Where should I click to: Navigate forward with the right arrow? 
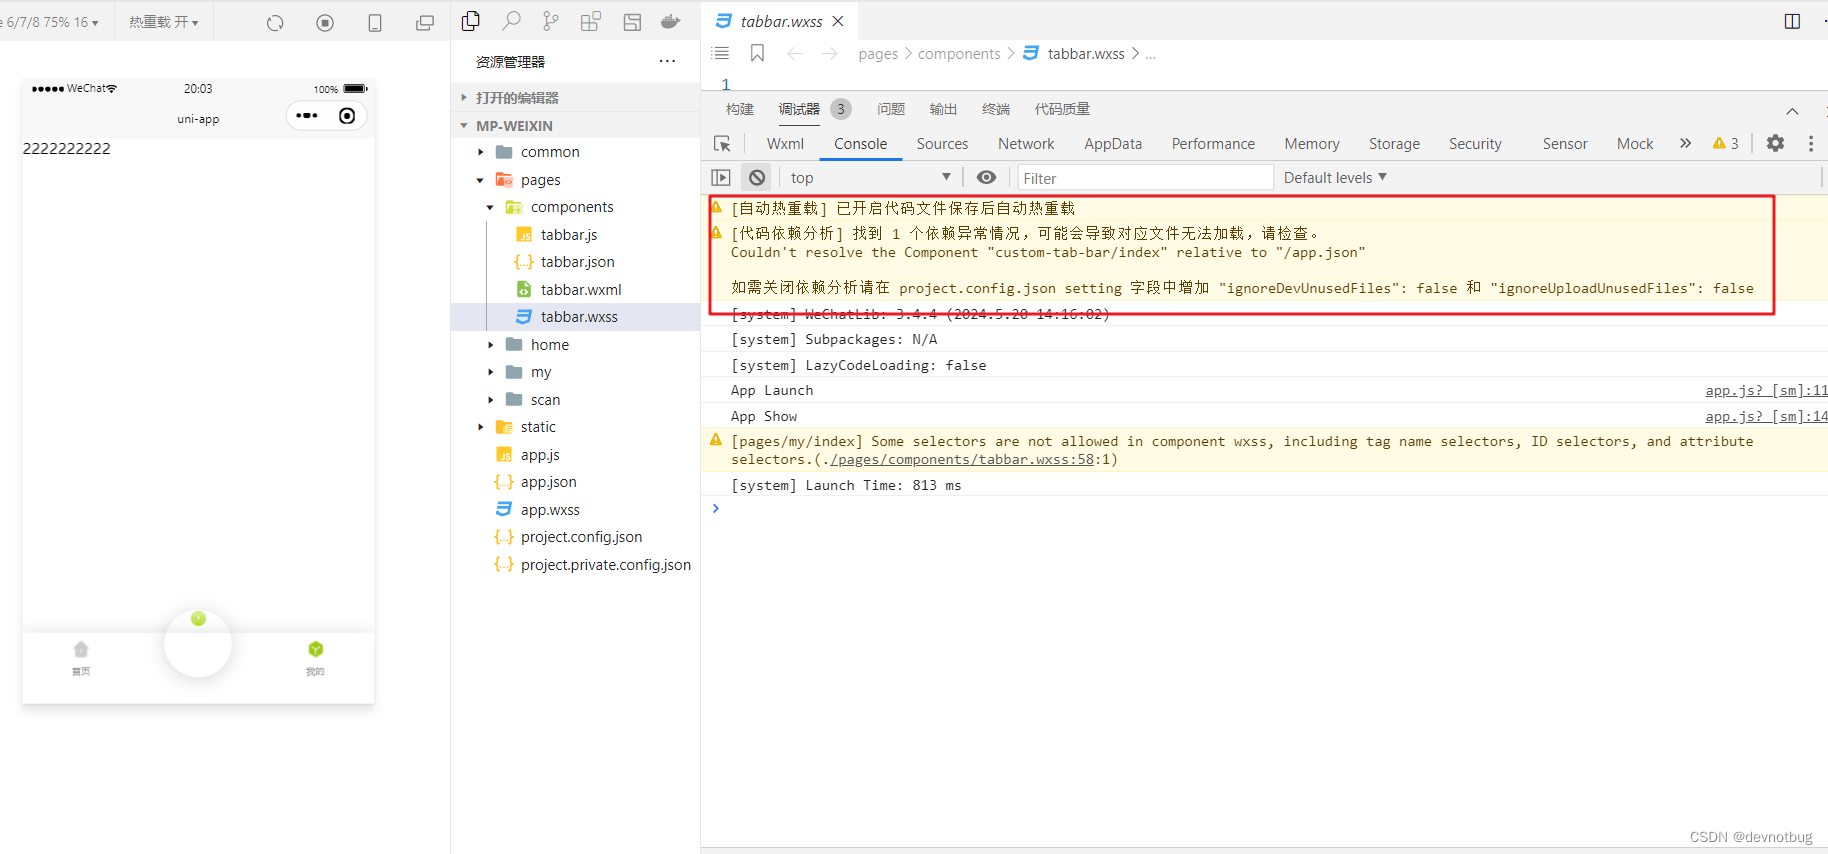coord(830,54)
